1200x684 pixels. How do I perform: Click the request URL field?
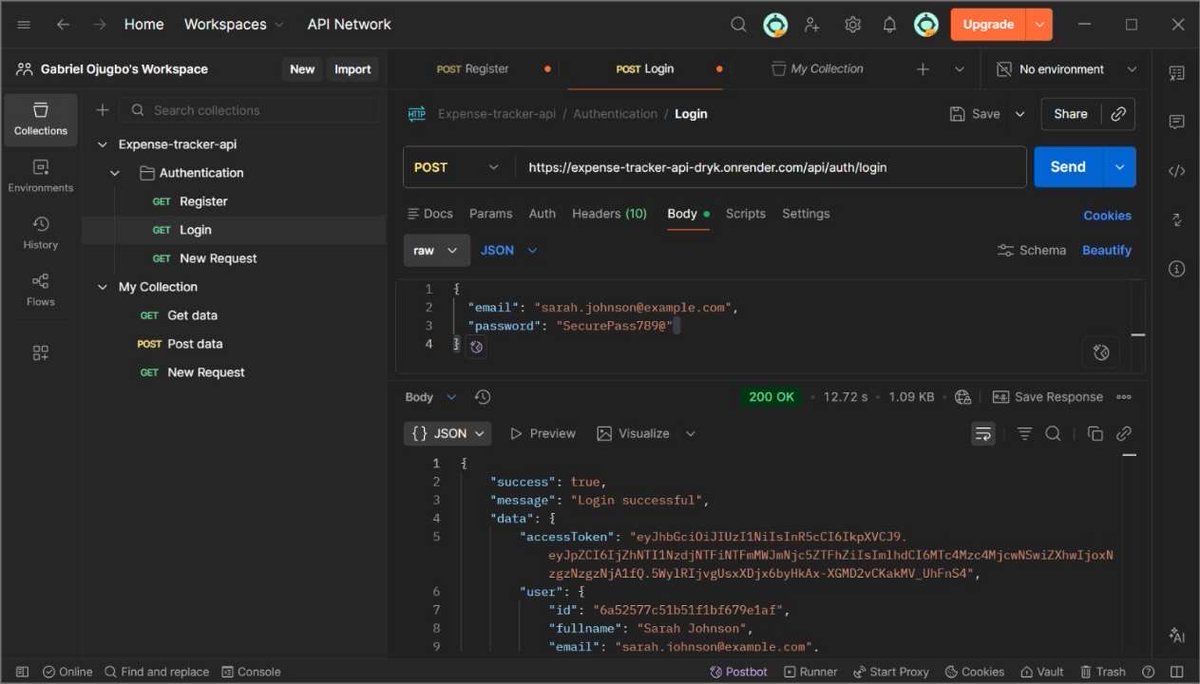point(771,167)
